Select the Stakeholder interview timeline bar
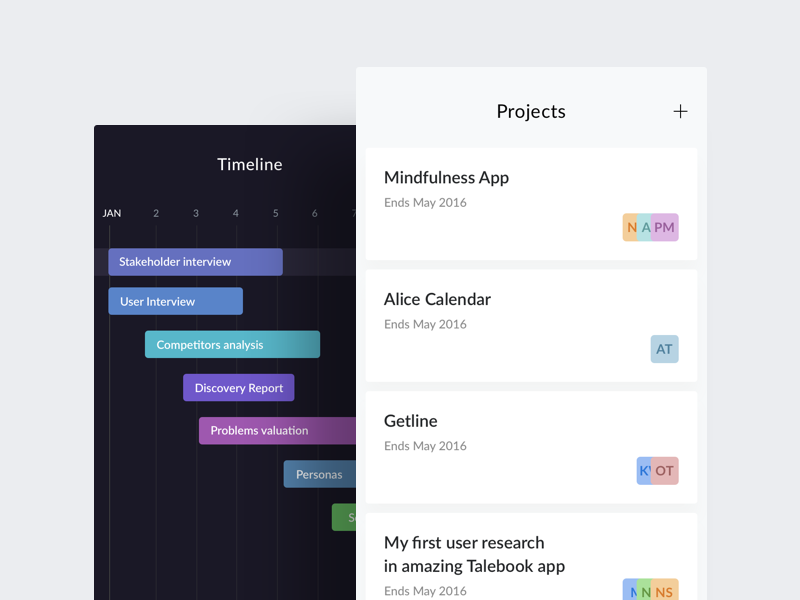Viewport: 800px width, 600px height. (x=195, y=262)
